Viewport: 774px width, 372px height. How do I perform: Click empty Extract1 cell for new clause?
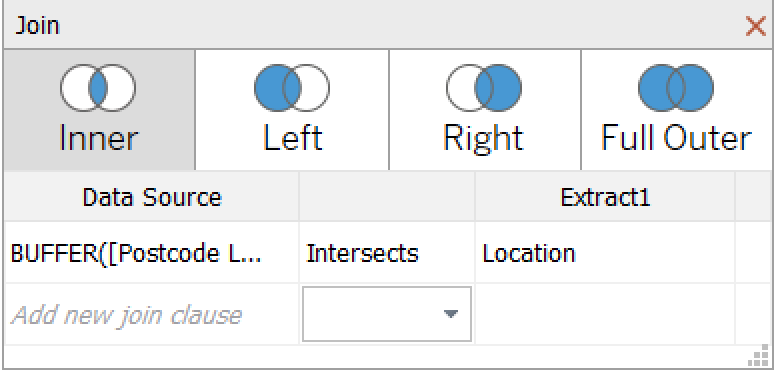tap(605, 314)
